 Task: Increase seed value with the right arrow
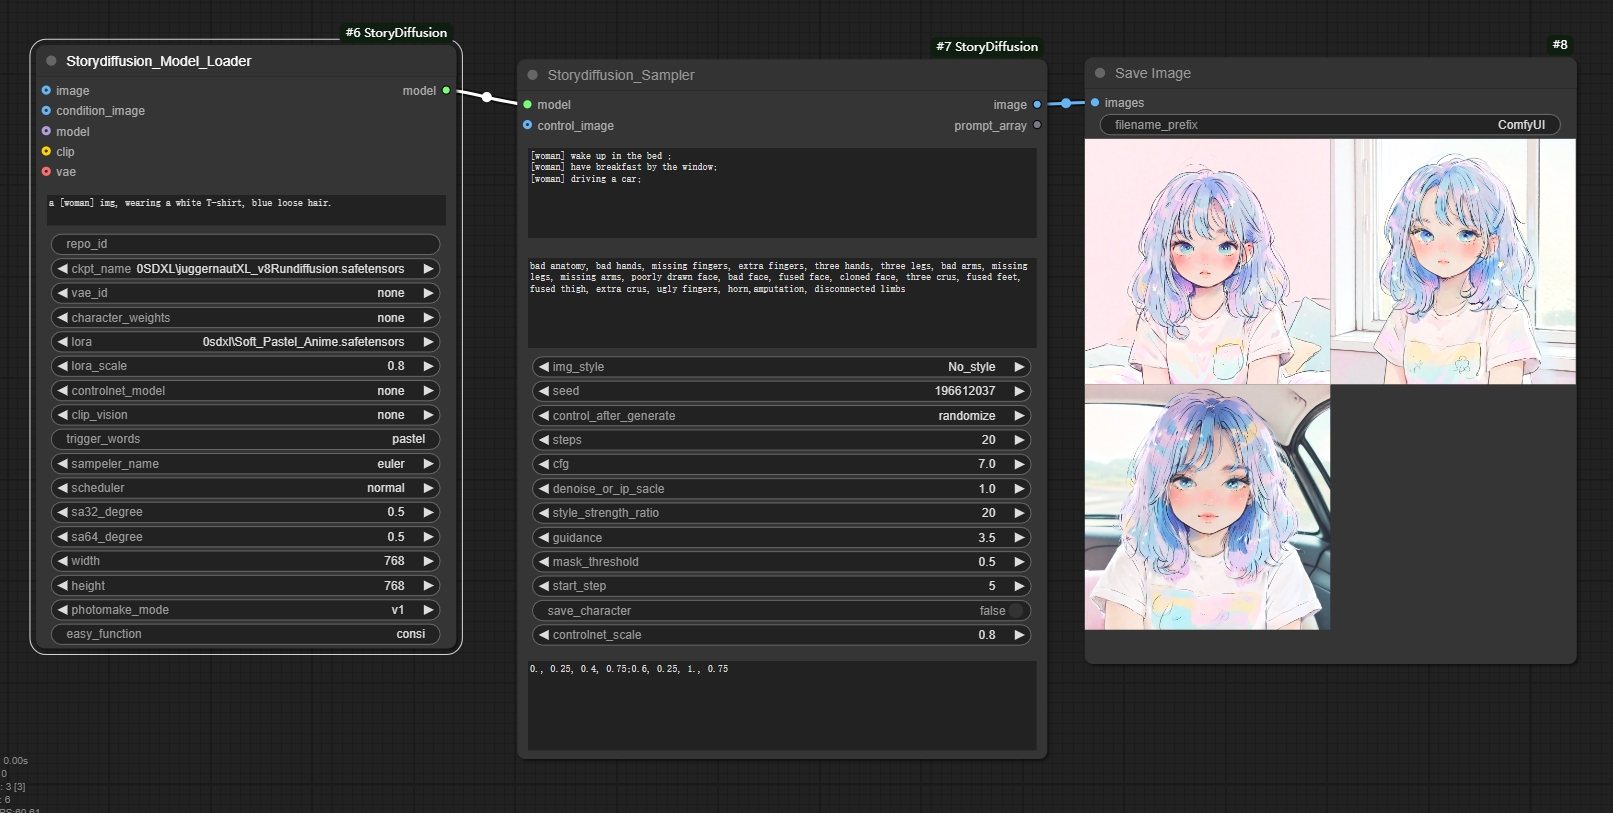(1019, 391)
